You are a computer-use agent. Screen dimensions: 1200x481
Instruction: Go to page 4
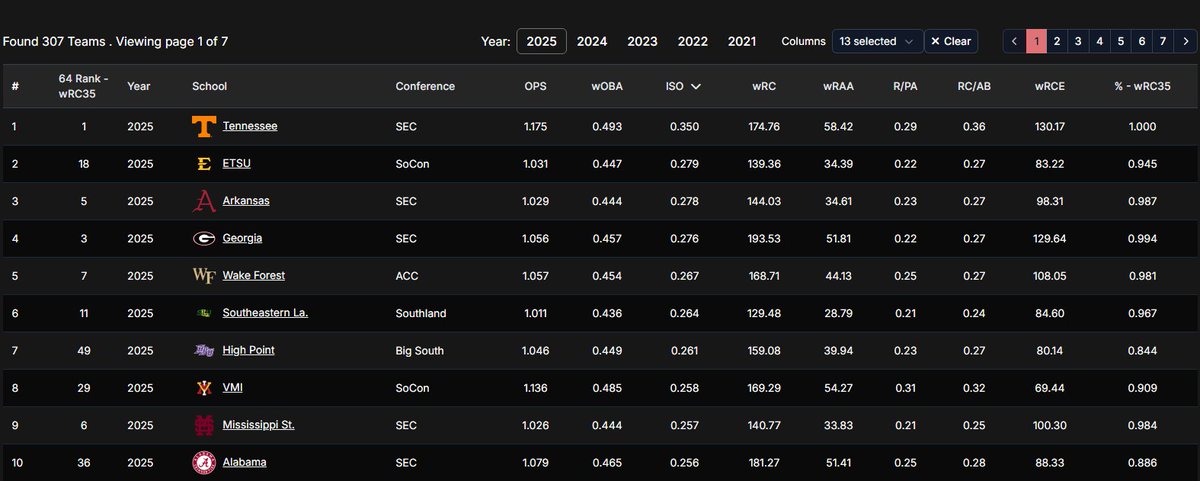tap(1099, 41)
